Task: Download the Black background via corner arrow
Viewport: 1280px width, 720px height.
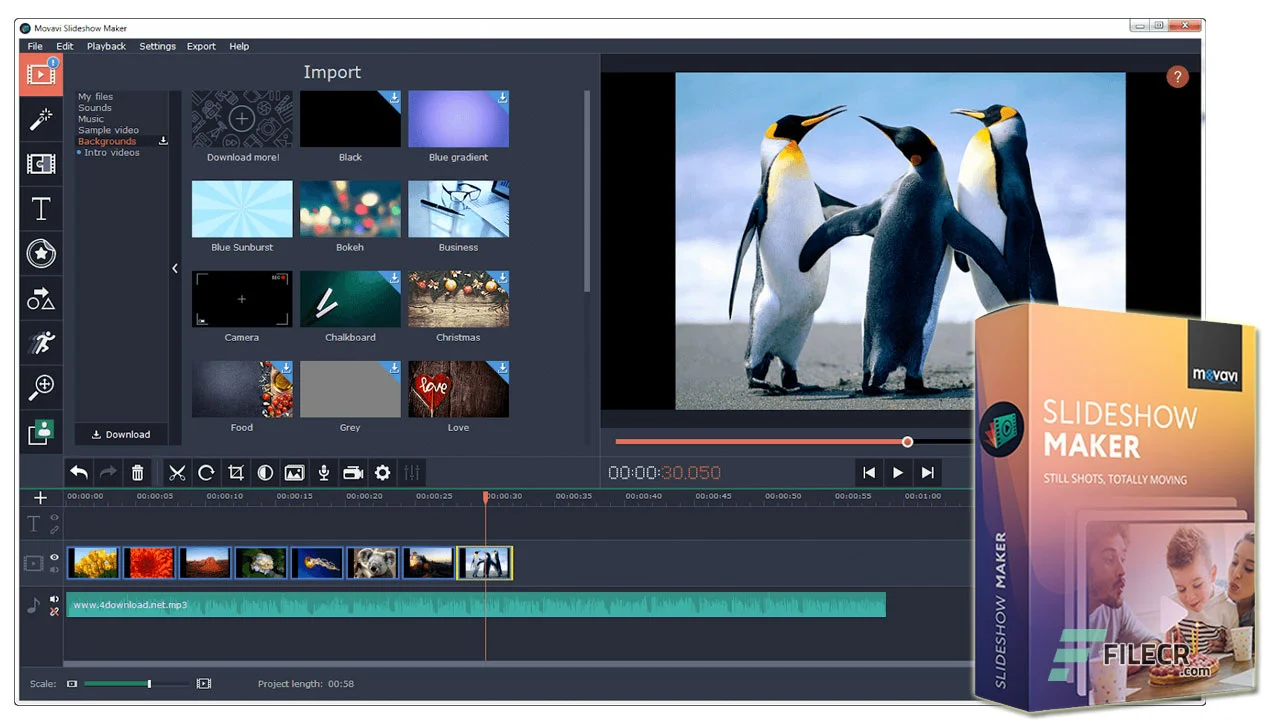Action: coord(395,97)
